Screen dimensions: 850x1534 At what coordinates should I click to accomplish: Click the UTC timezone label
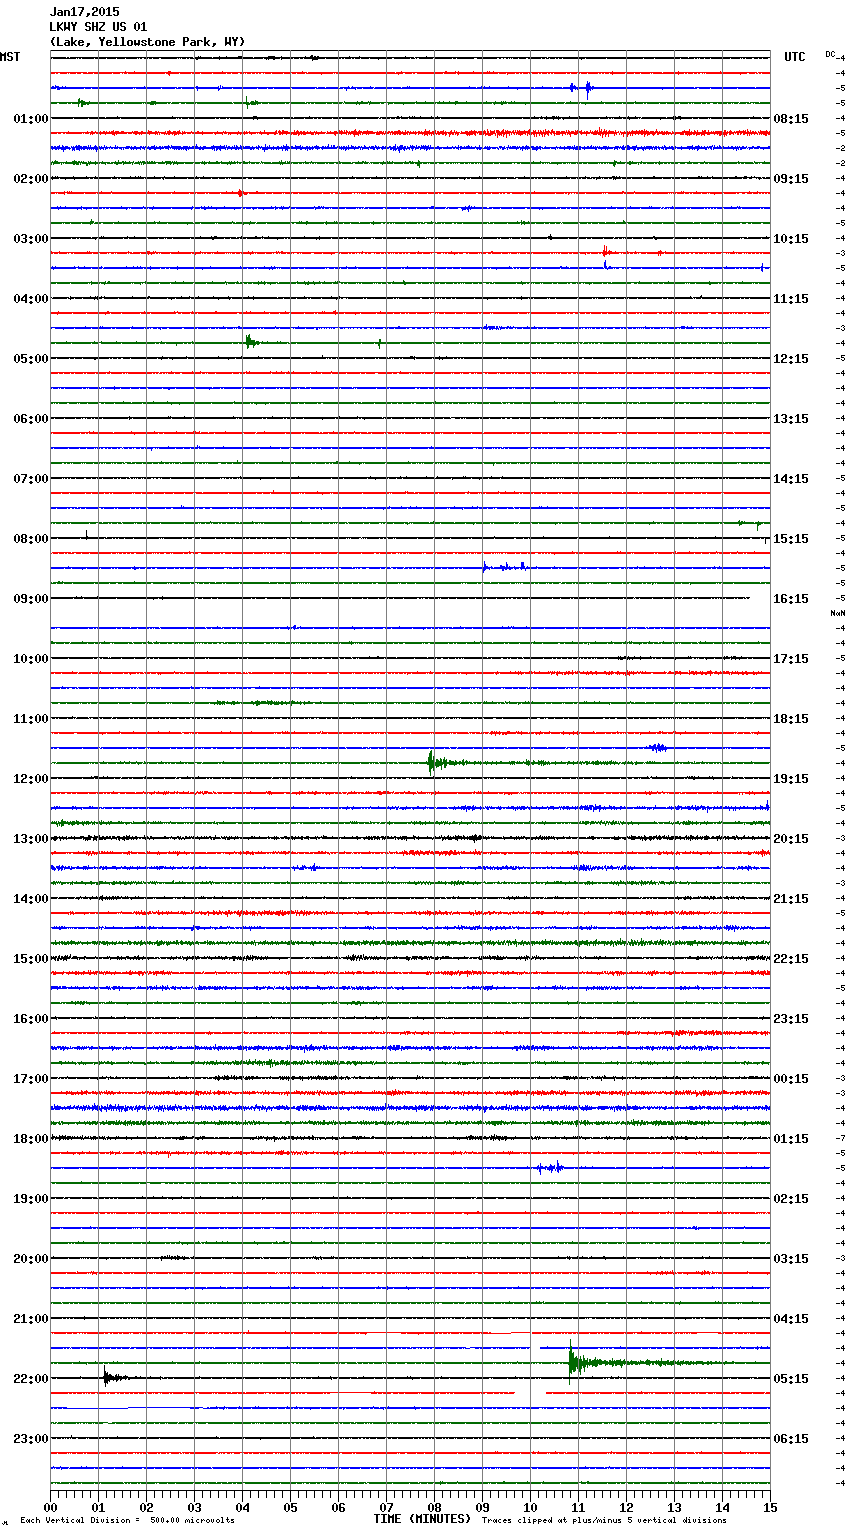click(795, 57)
